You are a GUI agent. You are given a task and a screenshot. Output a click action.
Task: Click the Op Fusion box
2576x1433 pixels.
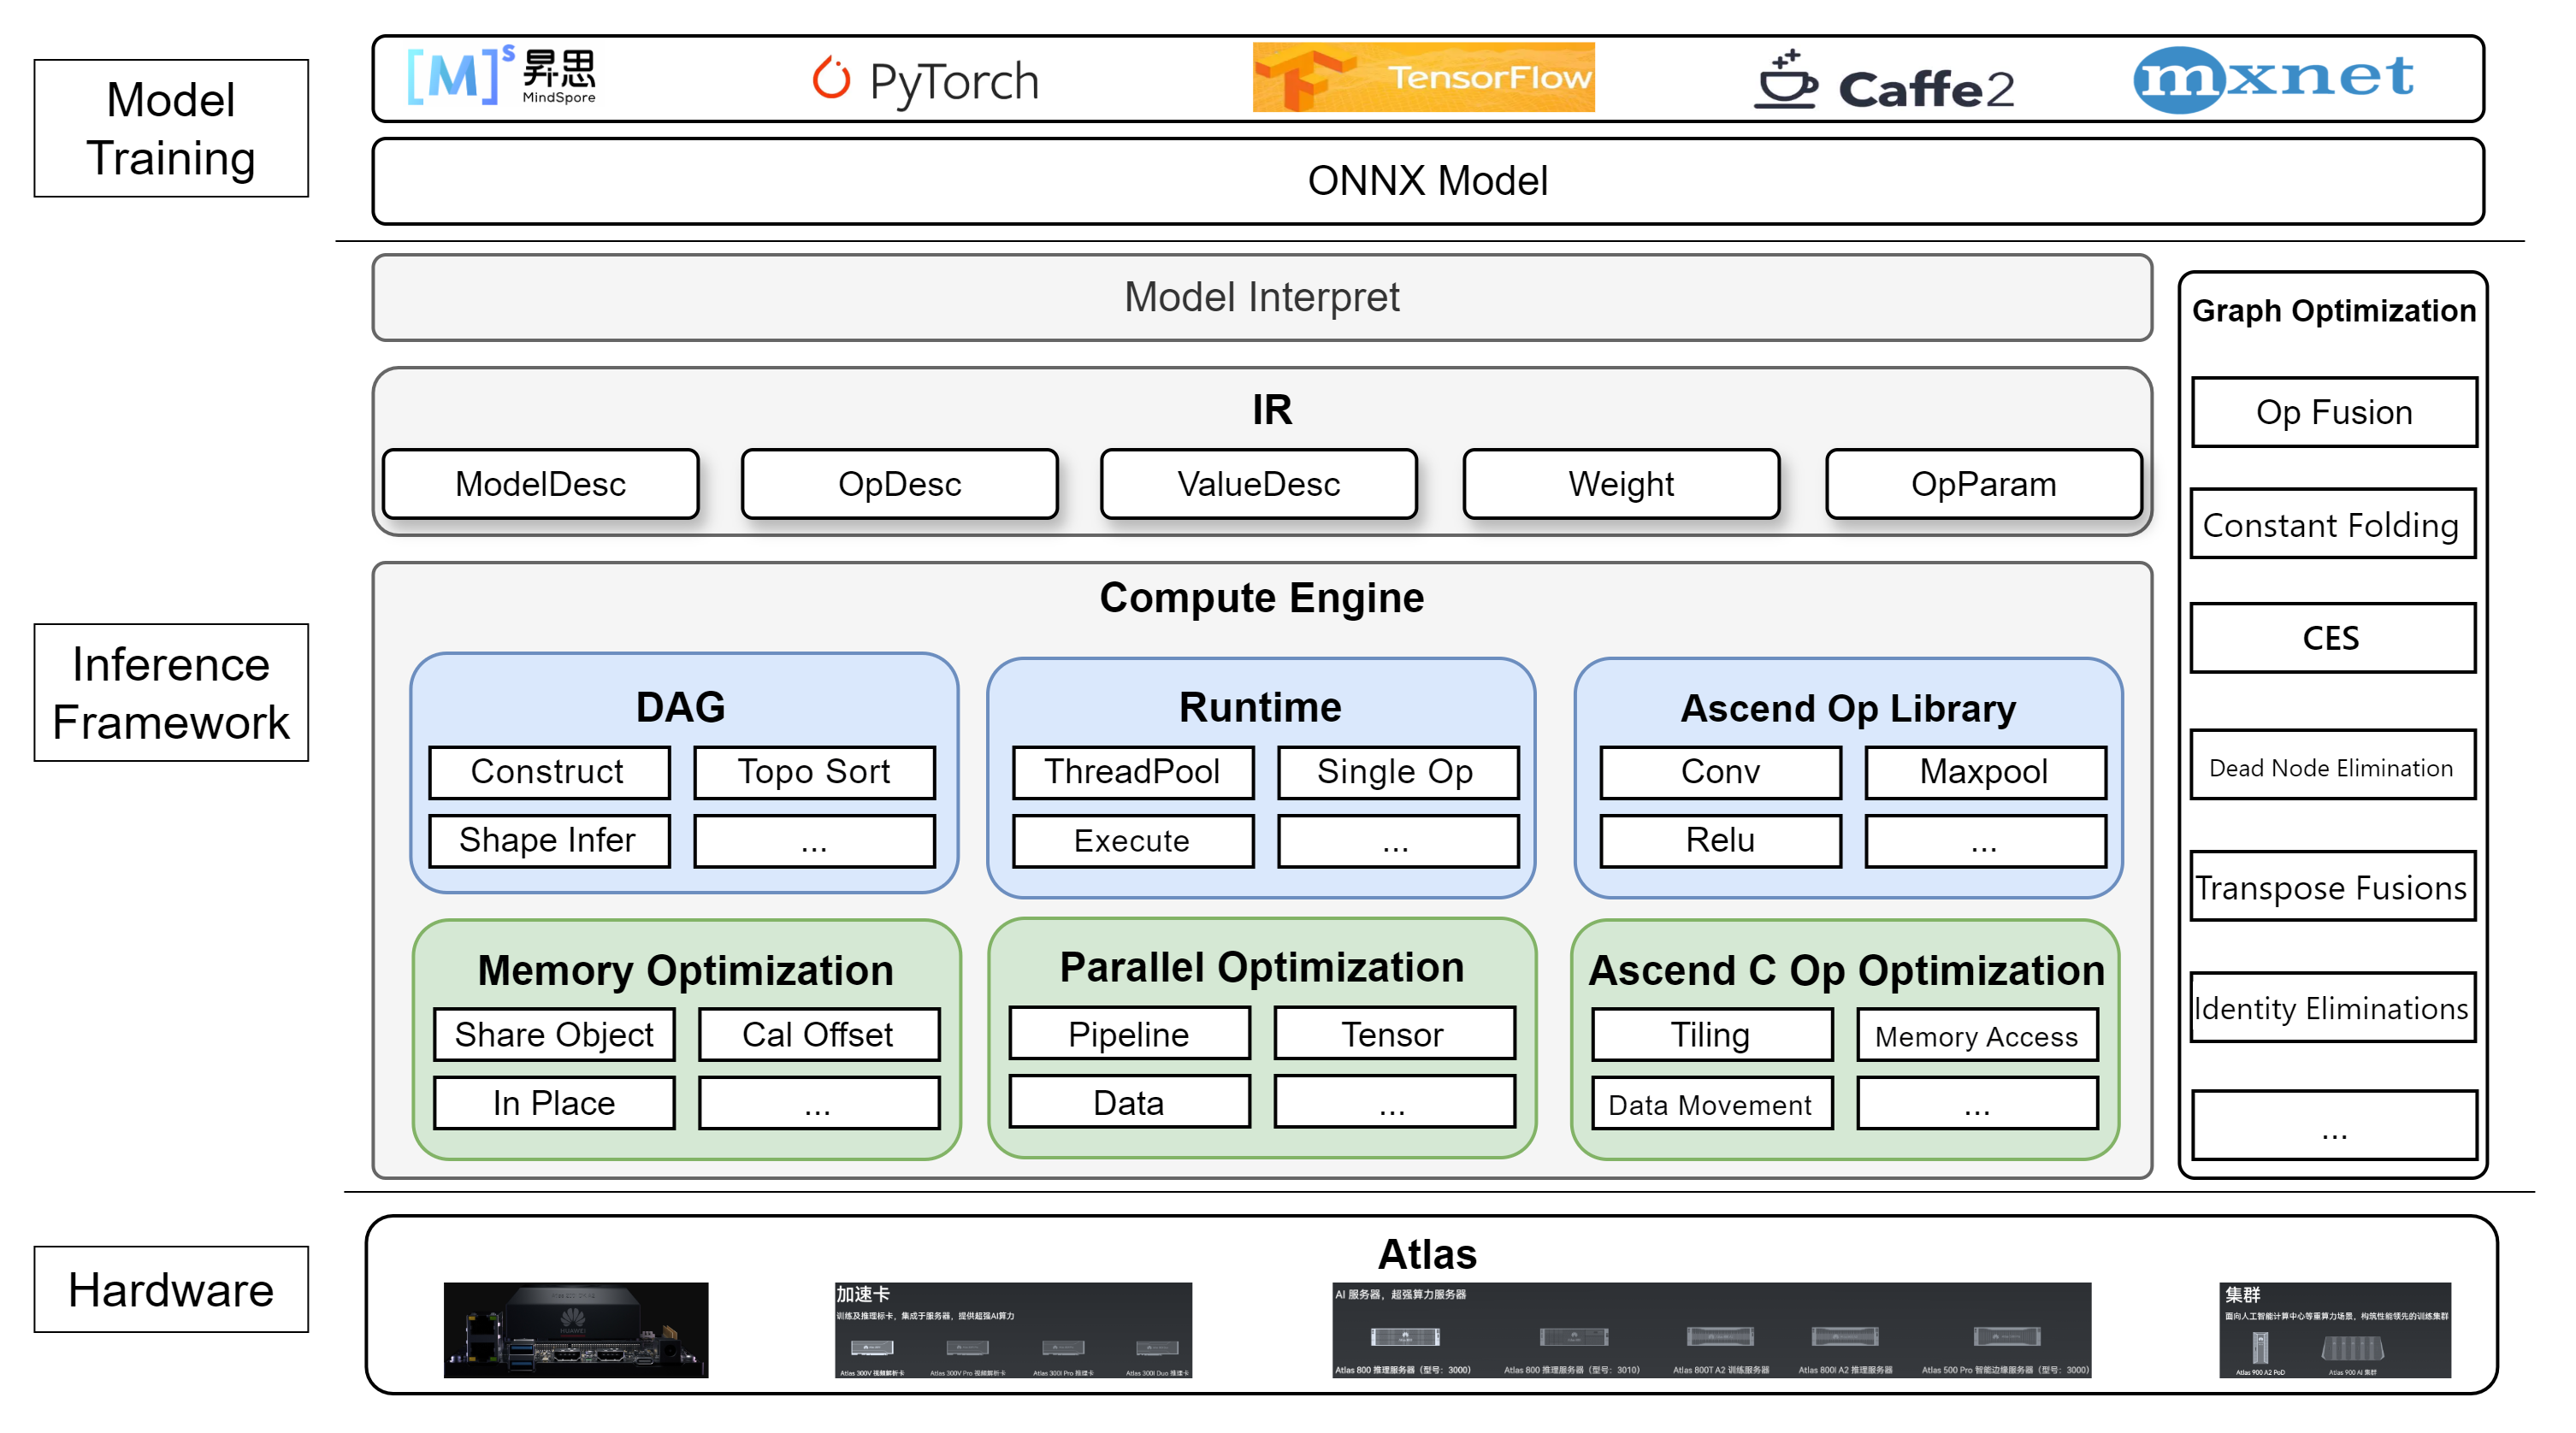click(x=2333, y=412)
